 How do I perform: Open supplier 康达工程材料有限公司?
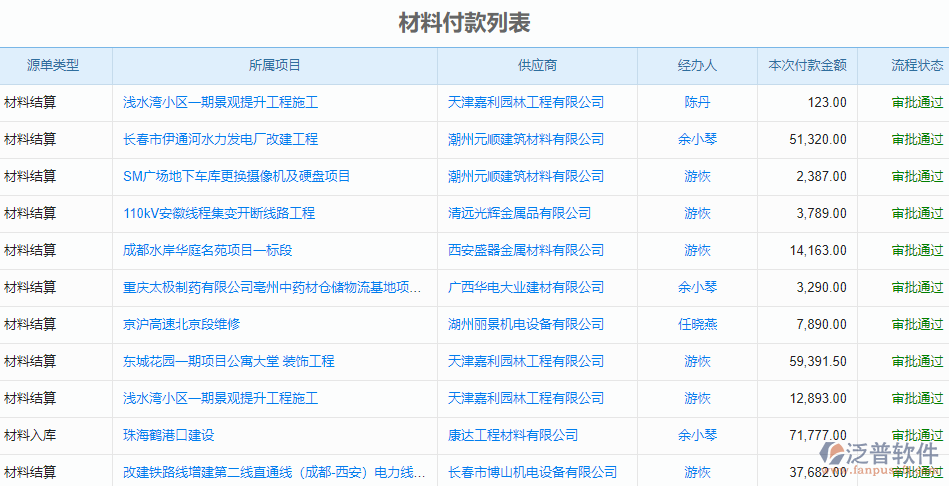tap(513, 435)
